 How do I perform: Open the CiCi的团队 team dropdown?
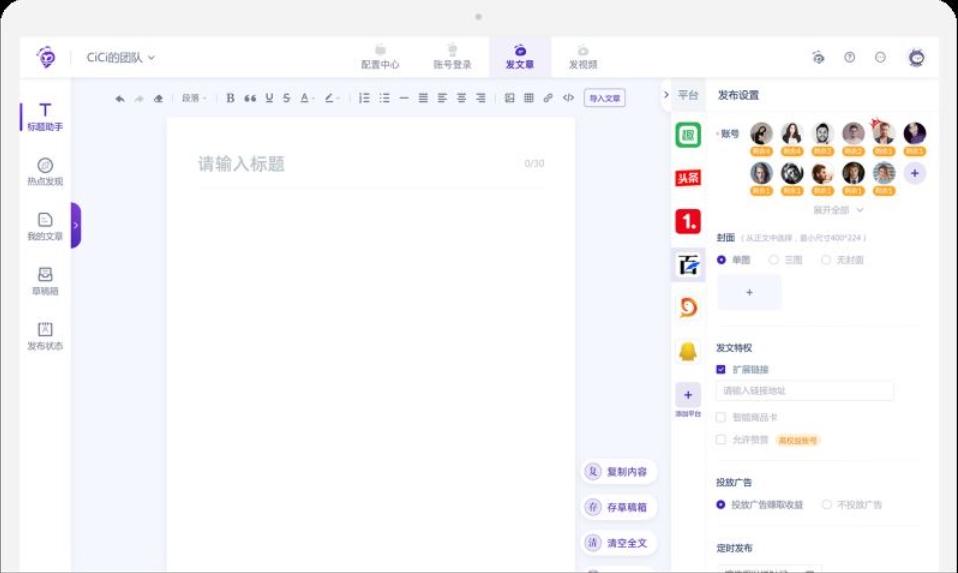point(120,57)
